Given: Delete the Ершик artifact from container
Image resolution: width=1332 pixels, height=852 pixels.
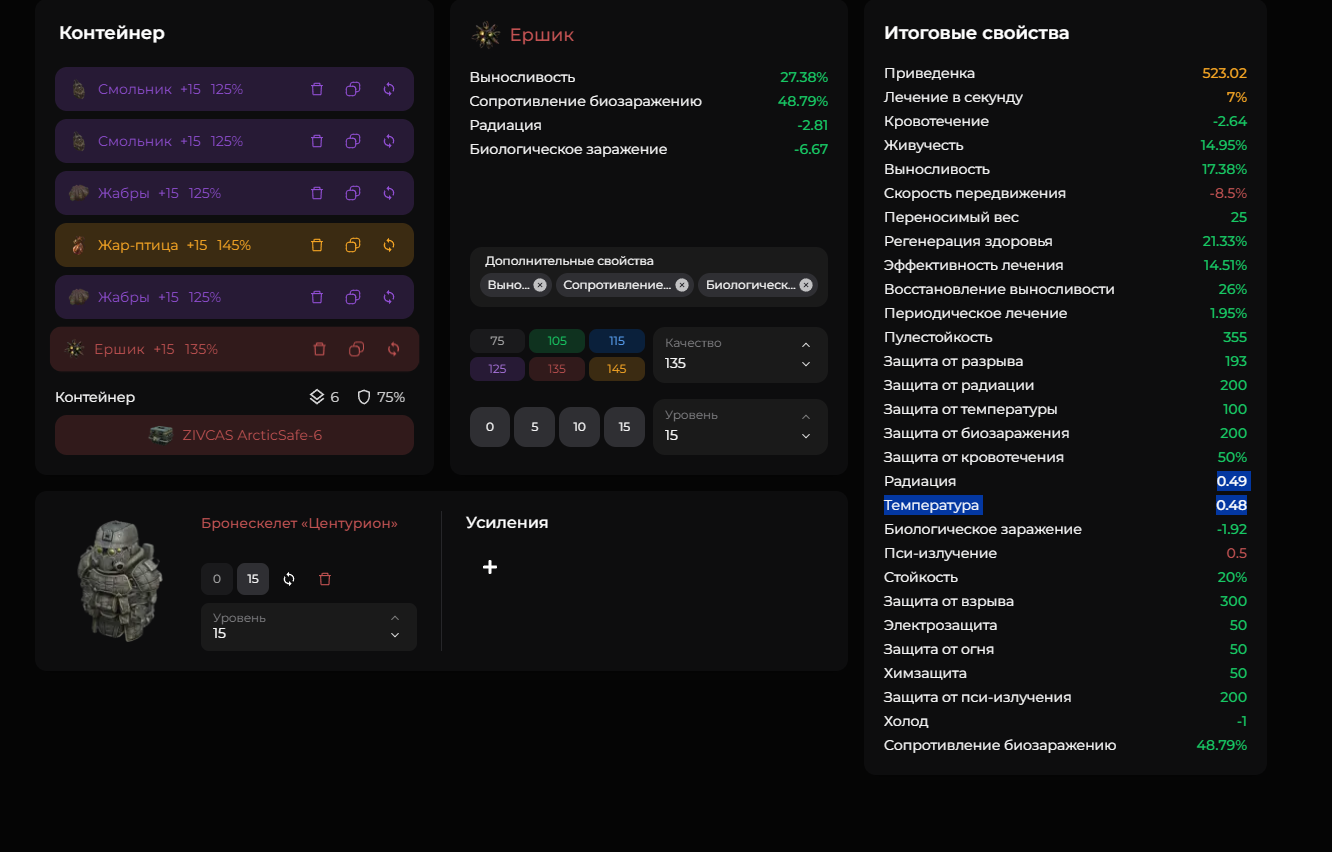Looking at the screenshot, I should click(320, 349).
